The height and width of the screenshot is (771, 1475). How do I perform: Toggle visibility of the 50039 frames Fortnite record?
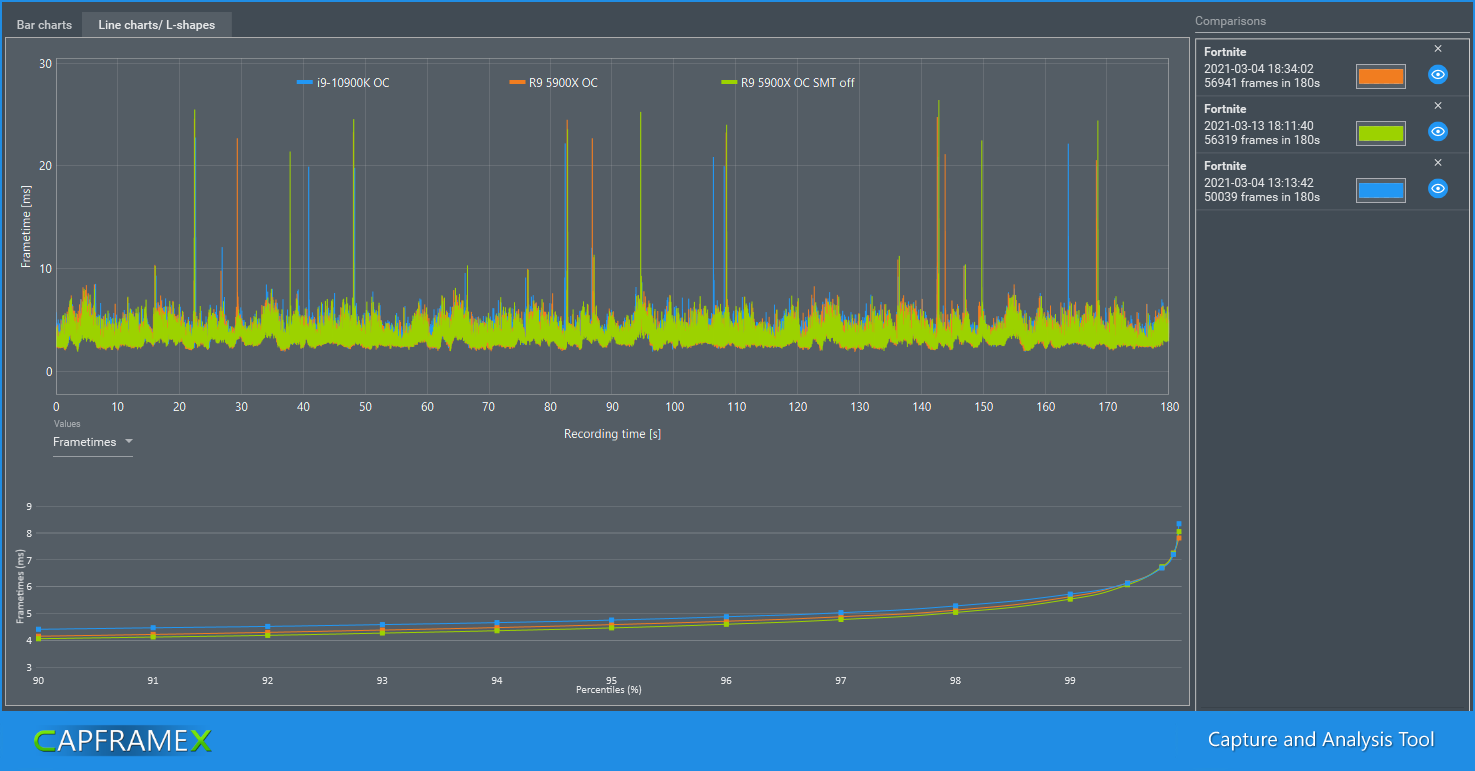coord(1437,189)
